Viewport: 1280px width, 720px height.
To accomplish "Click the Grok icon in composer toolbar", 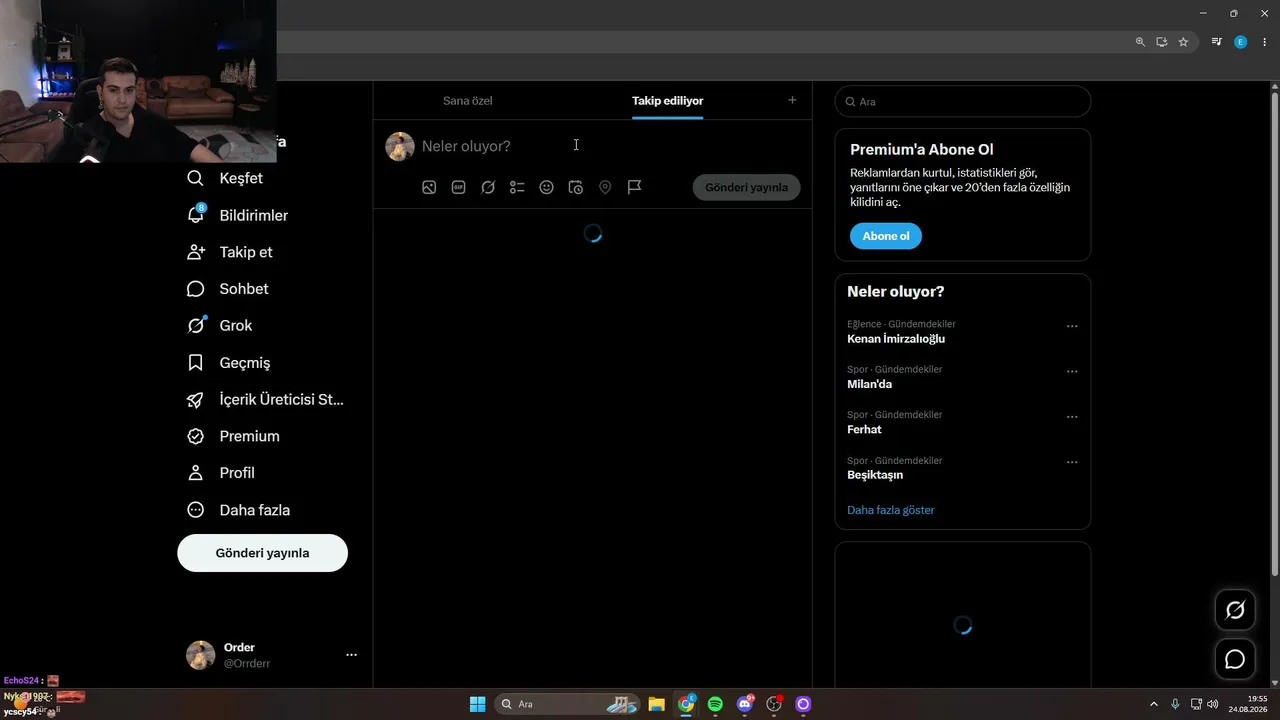I will pos(488,187).
